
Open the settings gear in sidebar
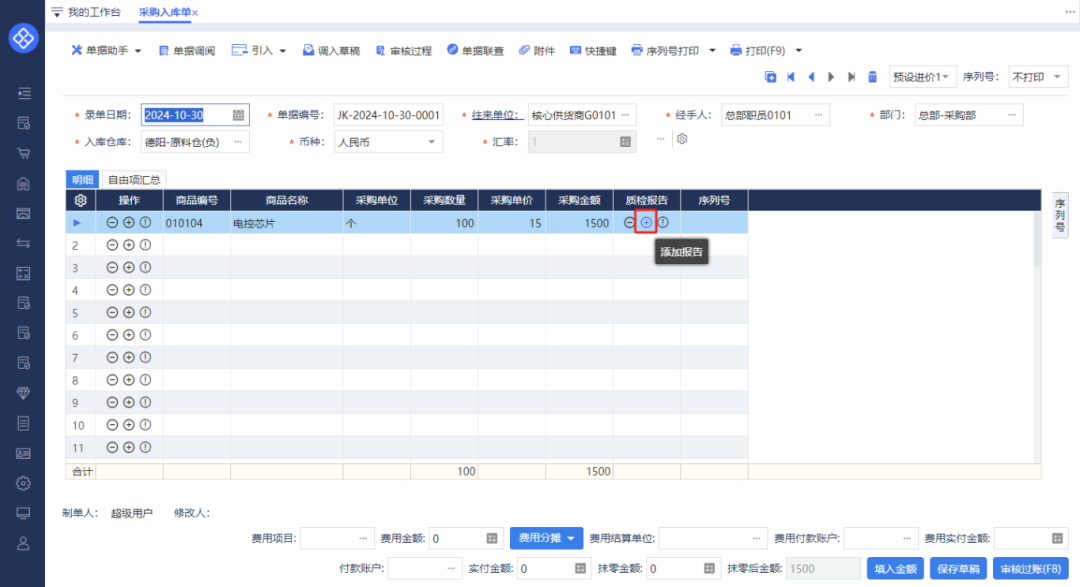(23, 483)
